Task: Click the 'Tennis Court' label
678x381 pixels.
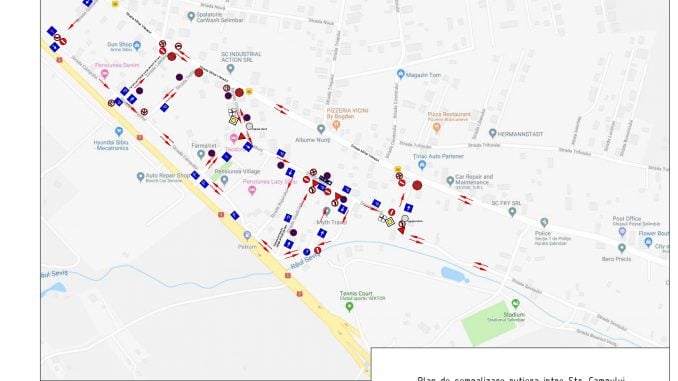Action: [x=356, y=293]
